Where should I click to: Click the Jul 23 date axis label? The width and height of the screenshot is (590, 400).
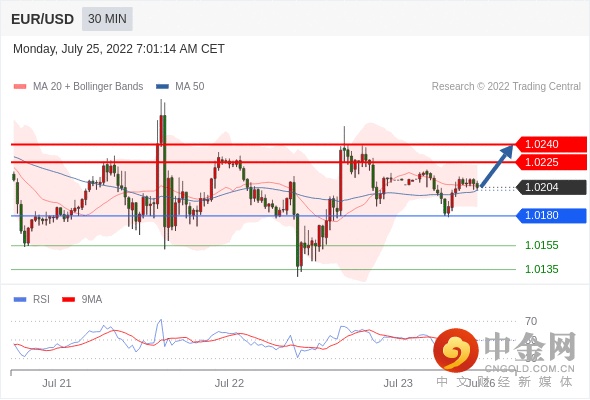pyautogui.click(x=398, y=383)
